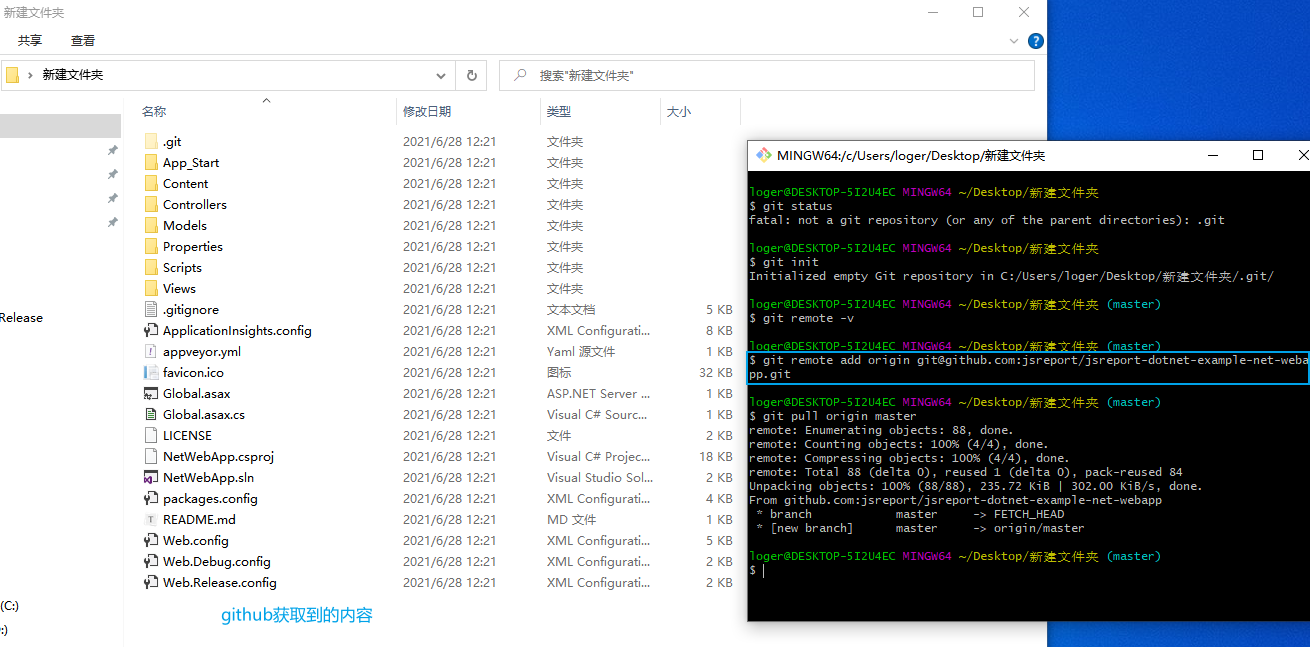Click the 'git pull origin master' command line
Image resolution: width=1310 pixels, height=647 pixels.
[x=832, y=416]
